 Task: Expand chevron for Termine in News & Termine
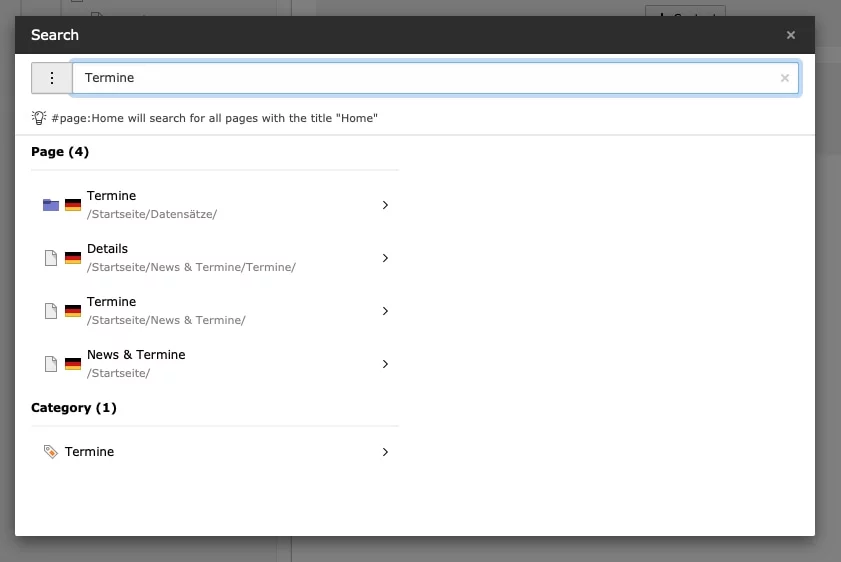(x=385, y=311)
